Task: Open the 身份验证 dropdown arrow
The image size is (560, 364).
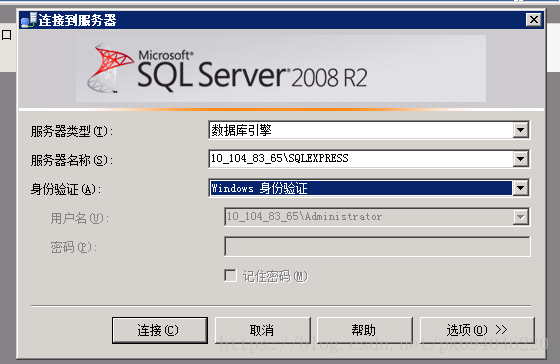Action: tap(521, 188)
